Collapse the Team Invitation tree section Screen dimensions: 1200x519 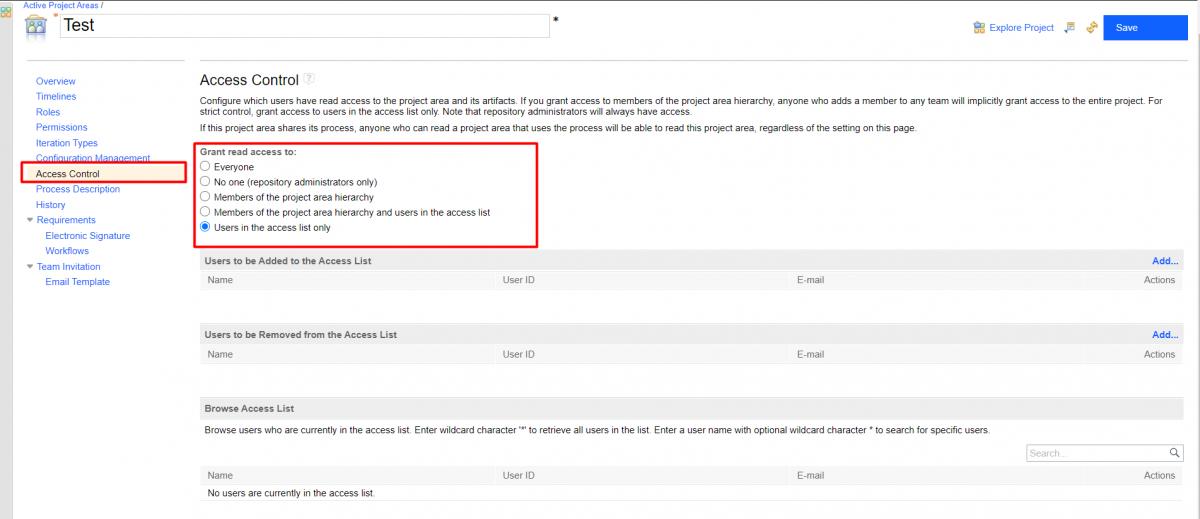click(30, 267)
